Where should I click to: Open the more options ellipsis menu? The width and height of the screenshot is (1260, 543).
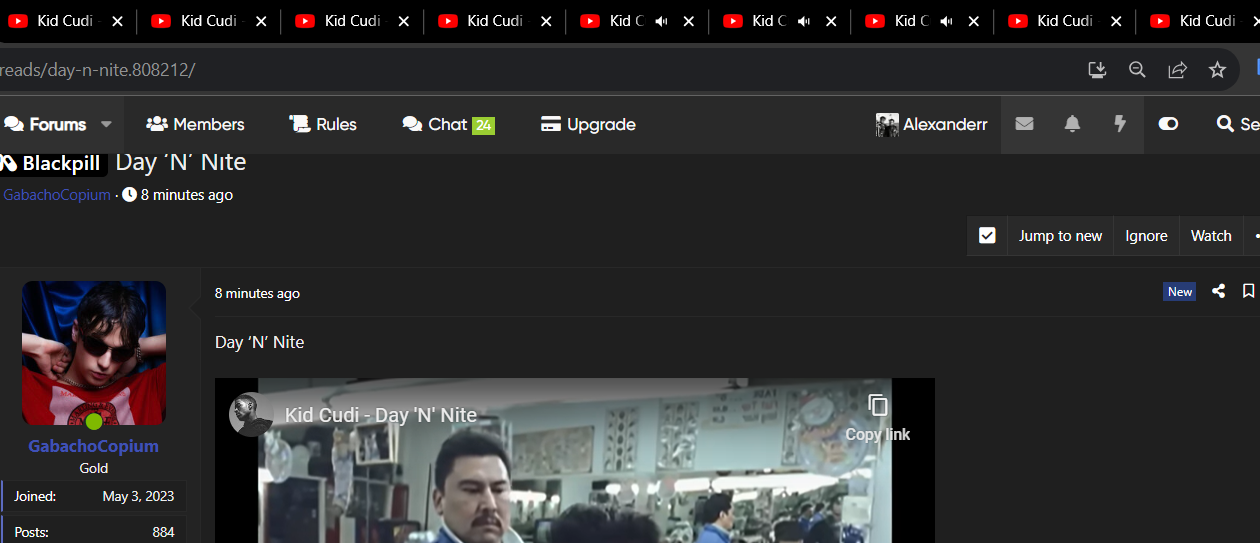1254,236
